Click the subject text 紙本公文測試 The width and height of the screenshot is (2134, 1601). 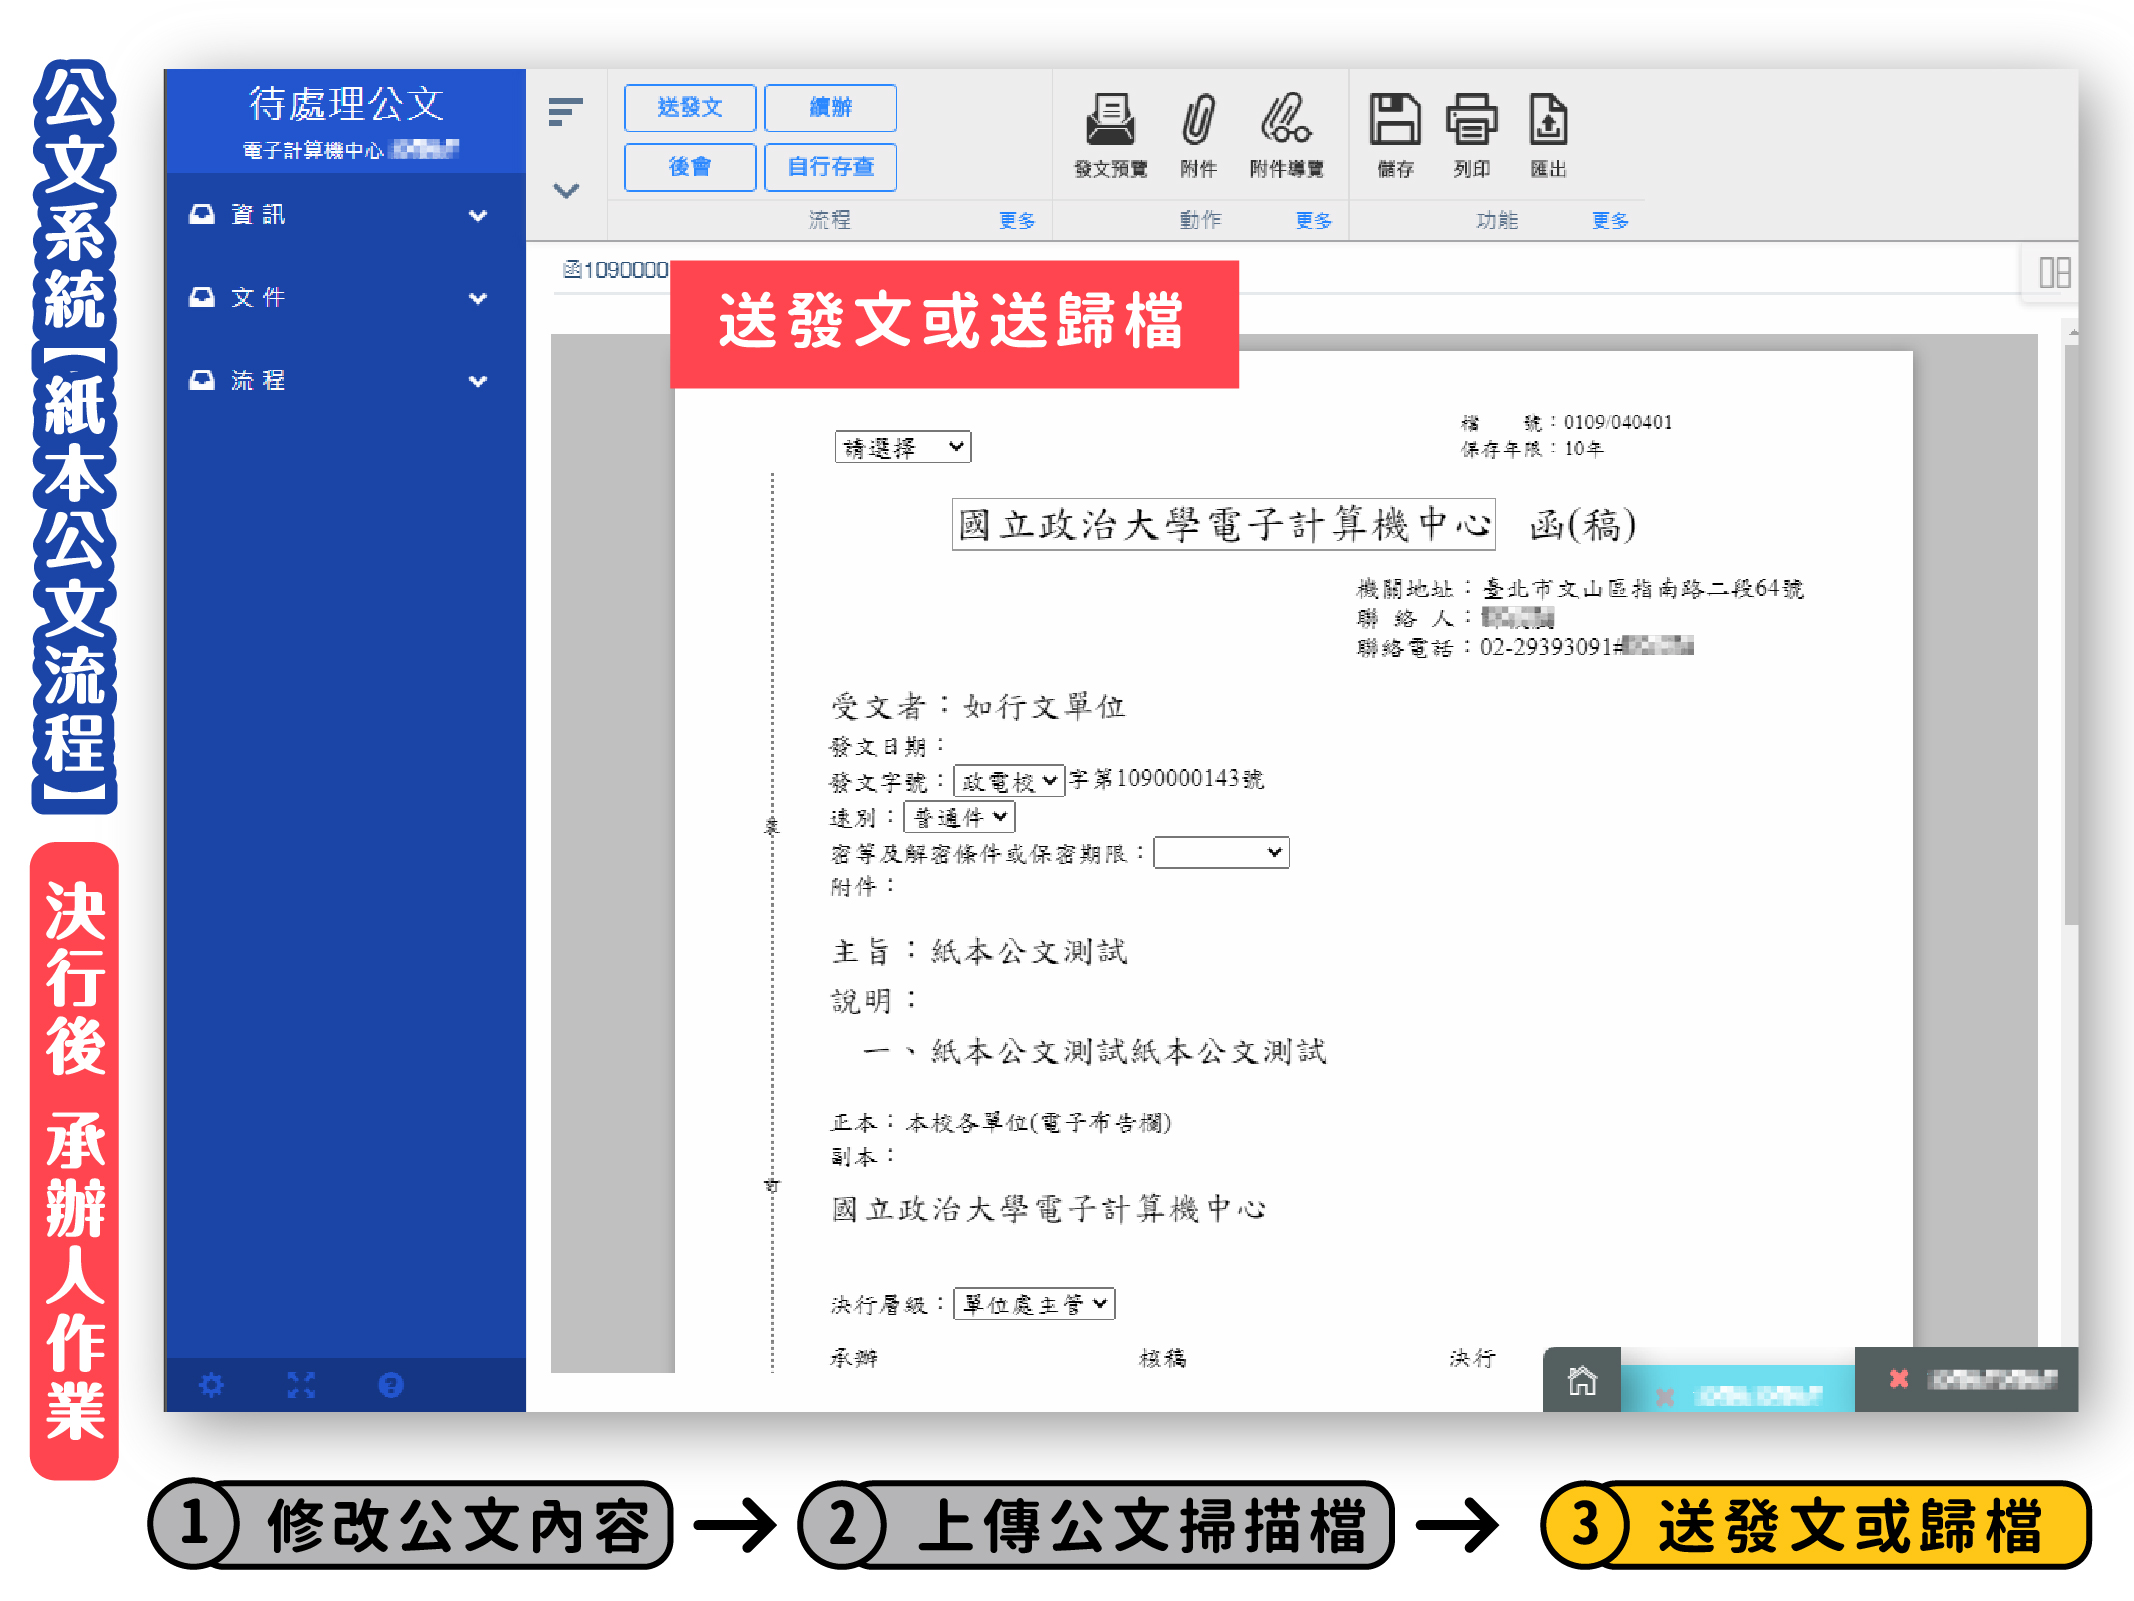click(1029, 951)
